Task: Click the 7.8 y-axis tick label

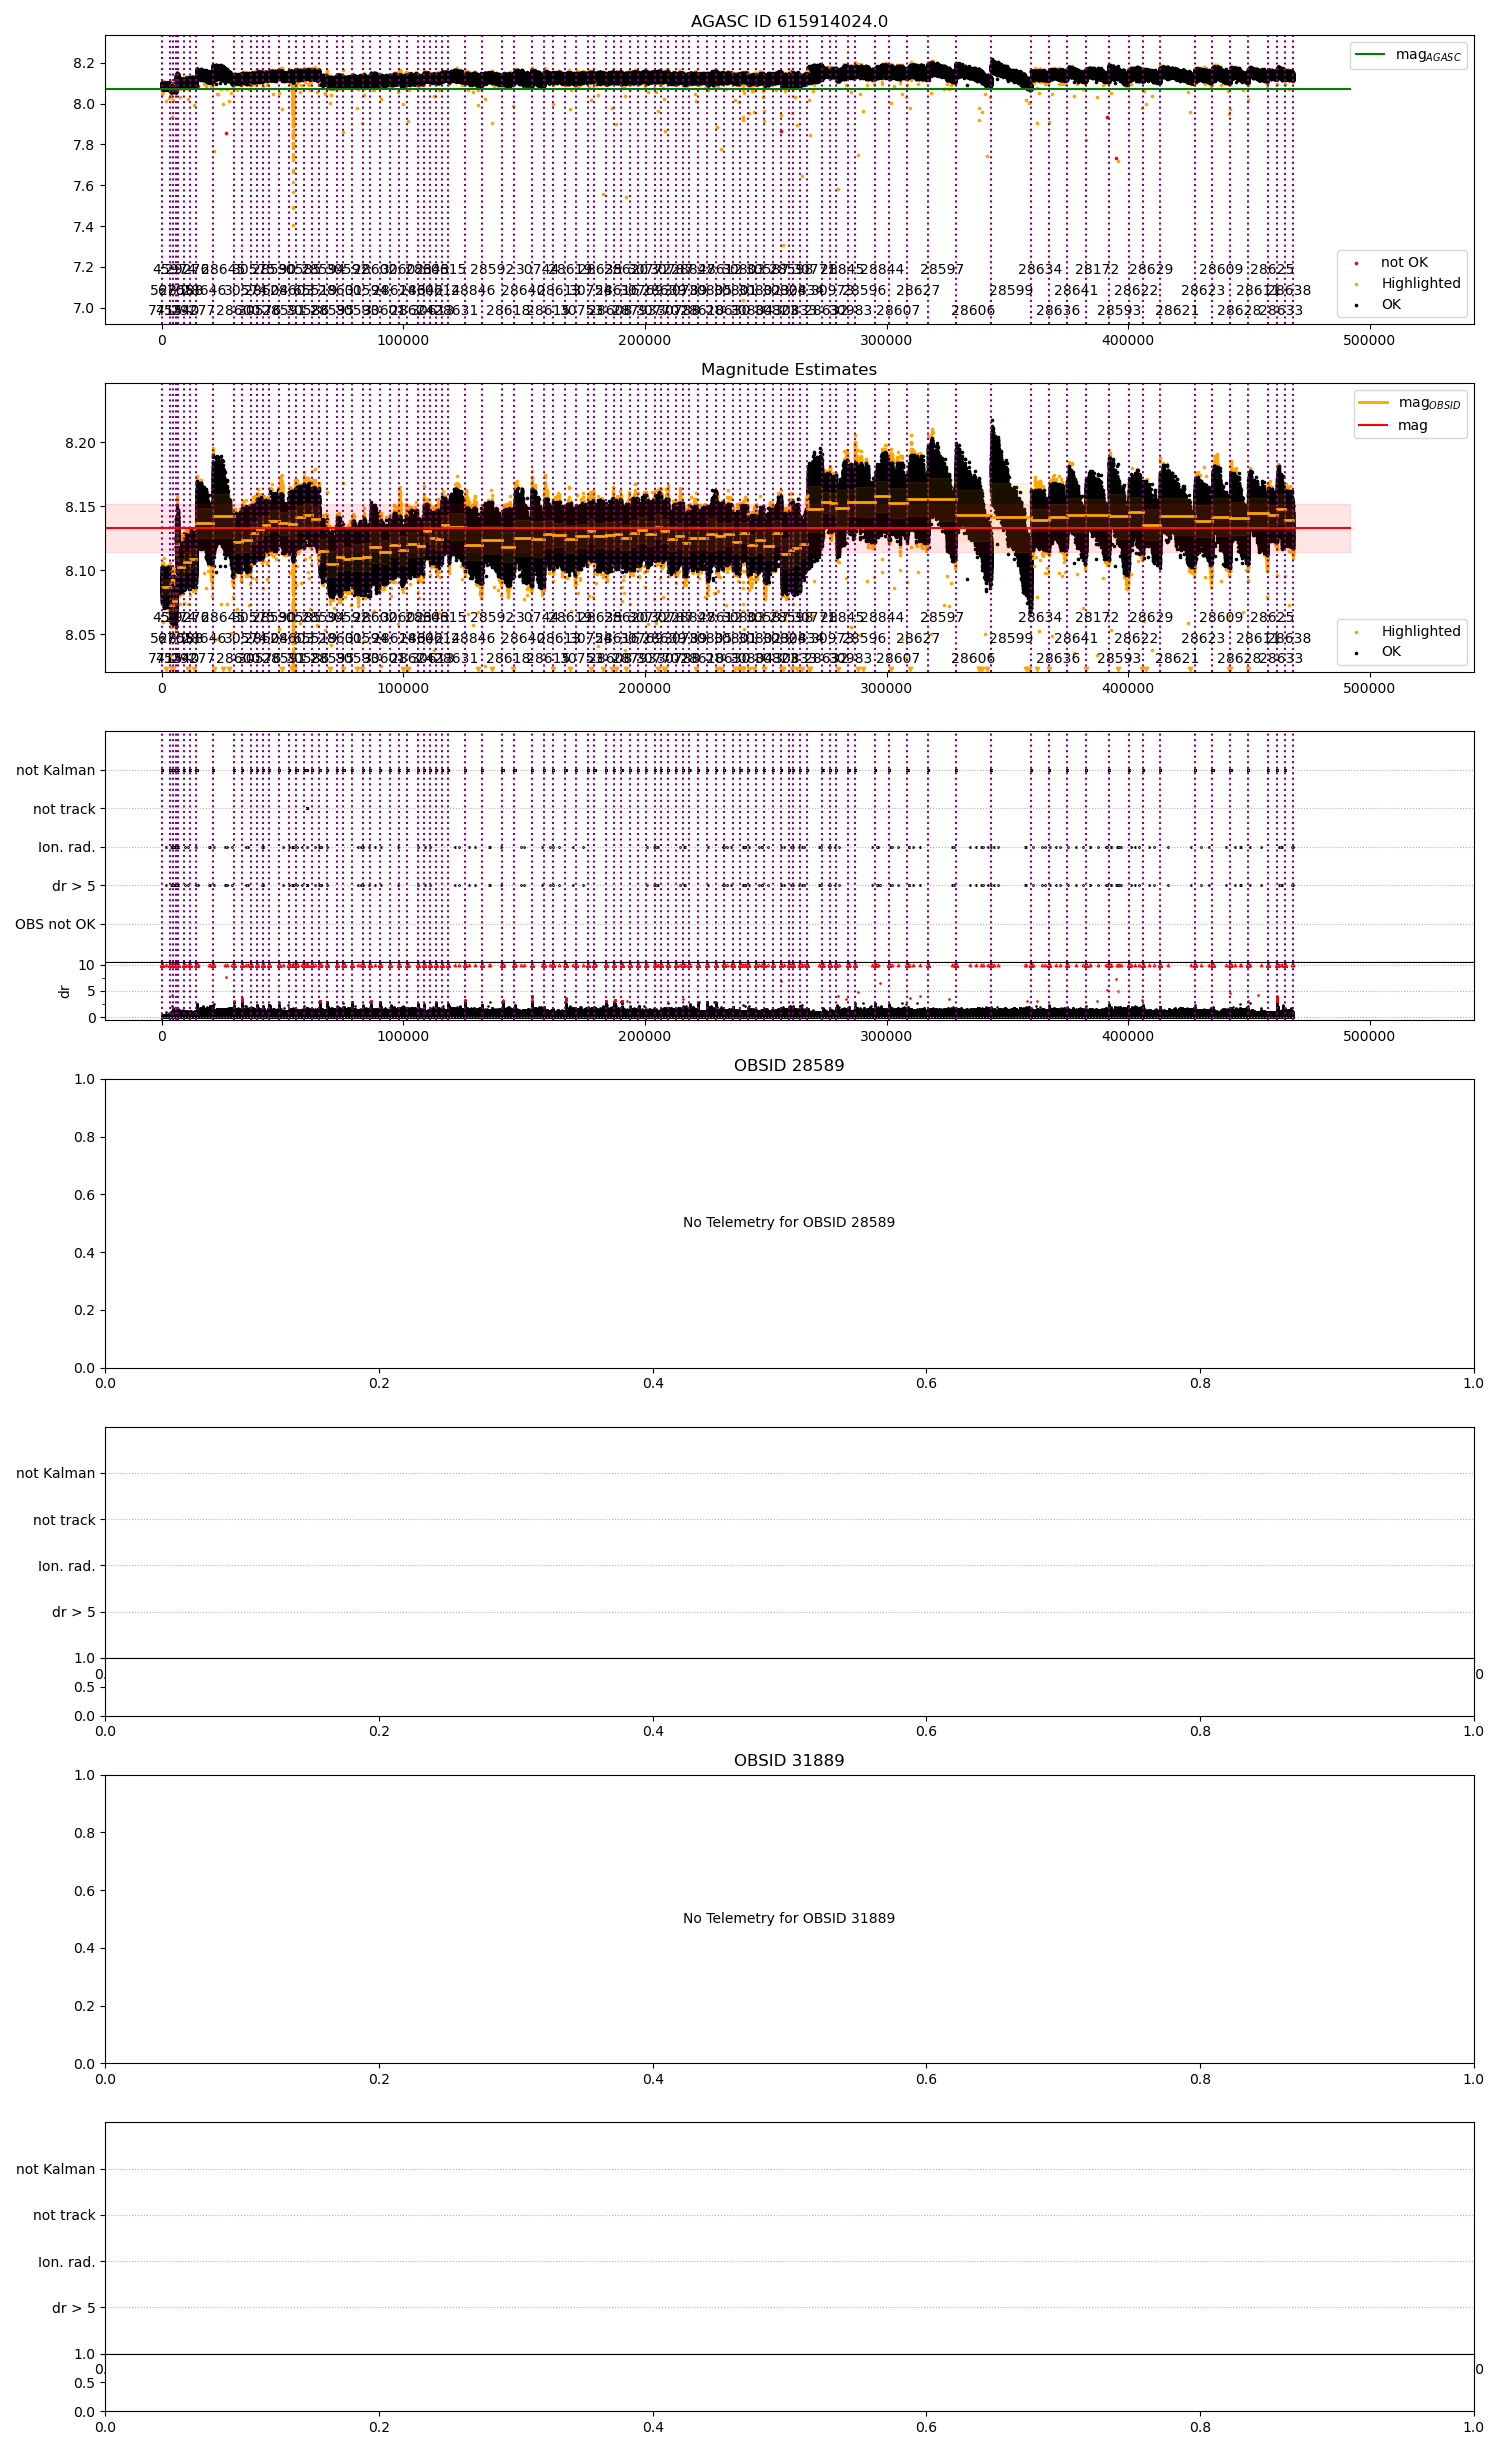Action: 83,145
